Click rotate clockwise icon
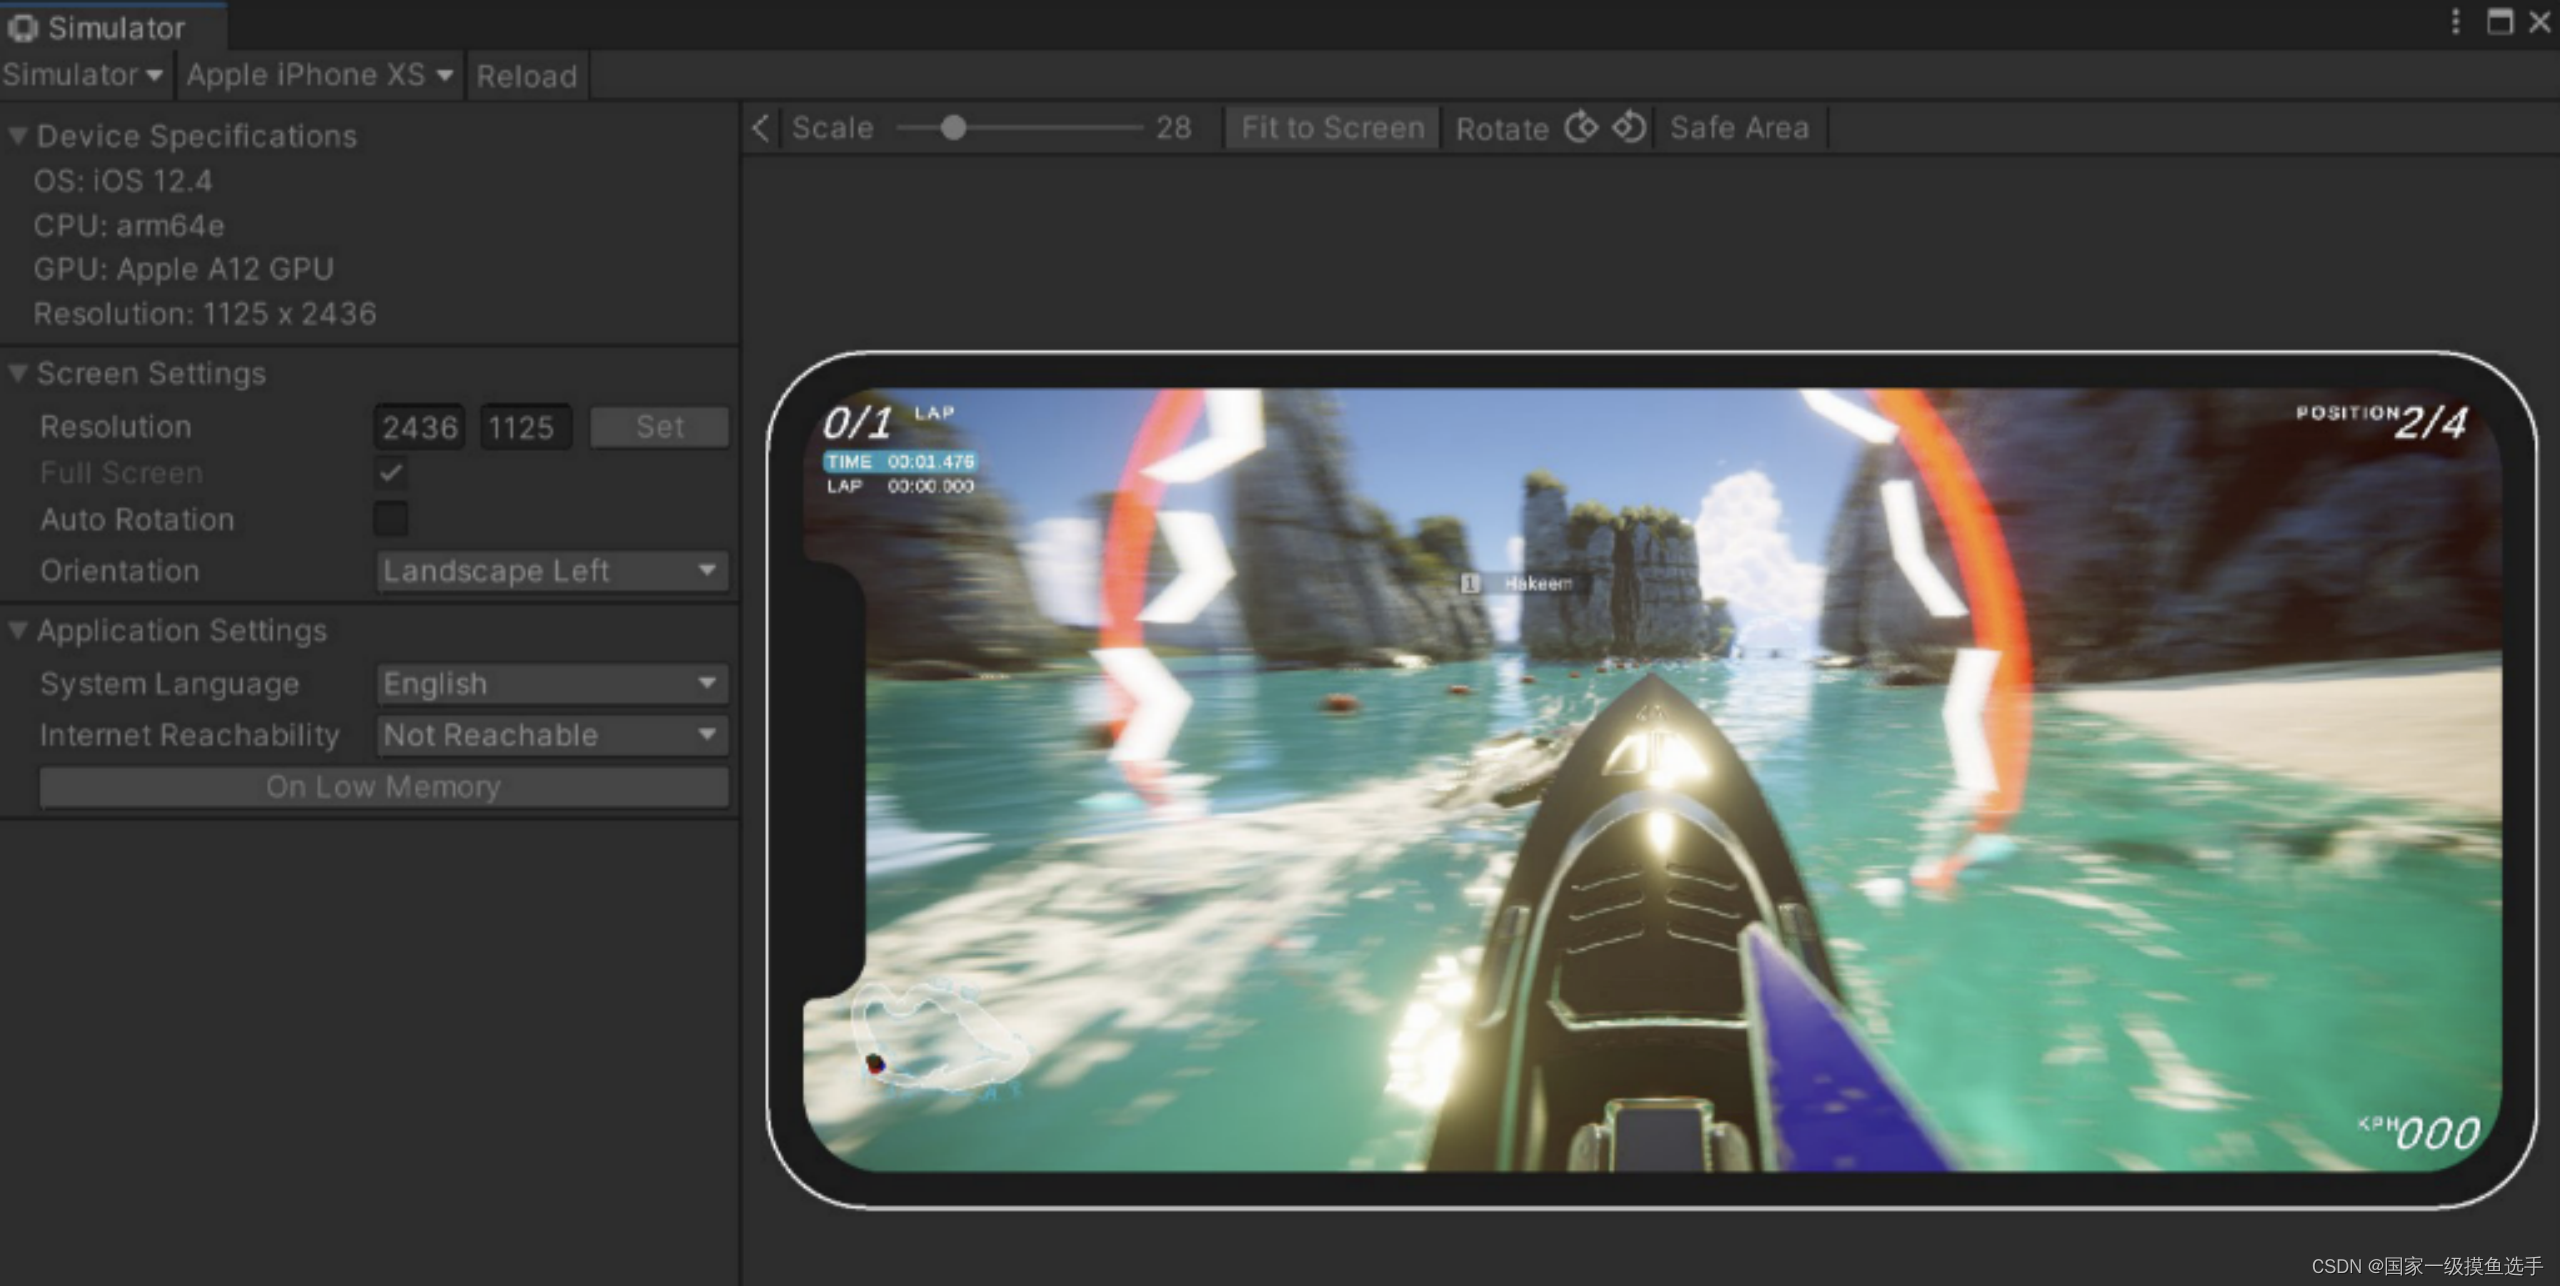 coord(1581,128)
